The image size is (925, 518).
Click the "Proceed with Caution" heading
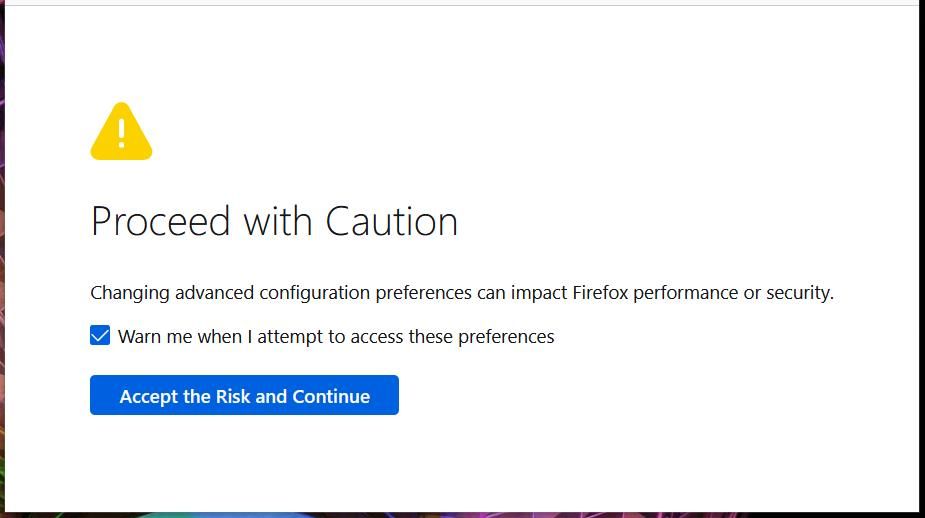(x=274, y=221)
